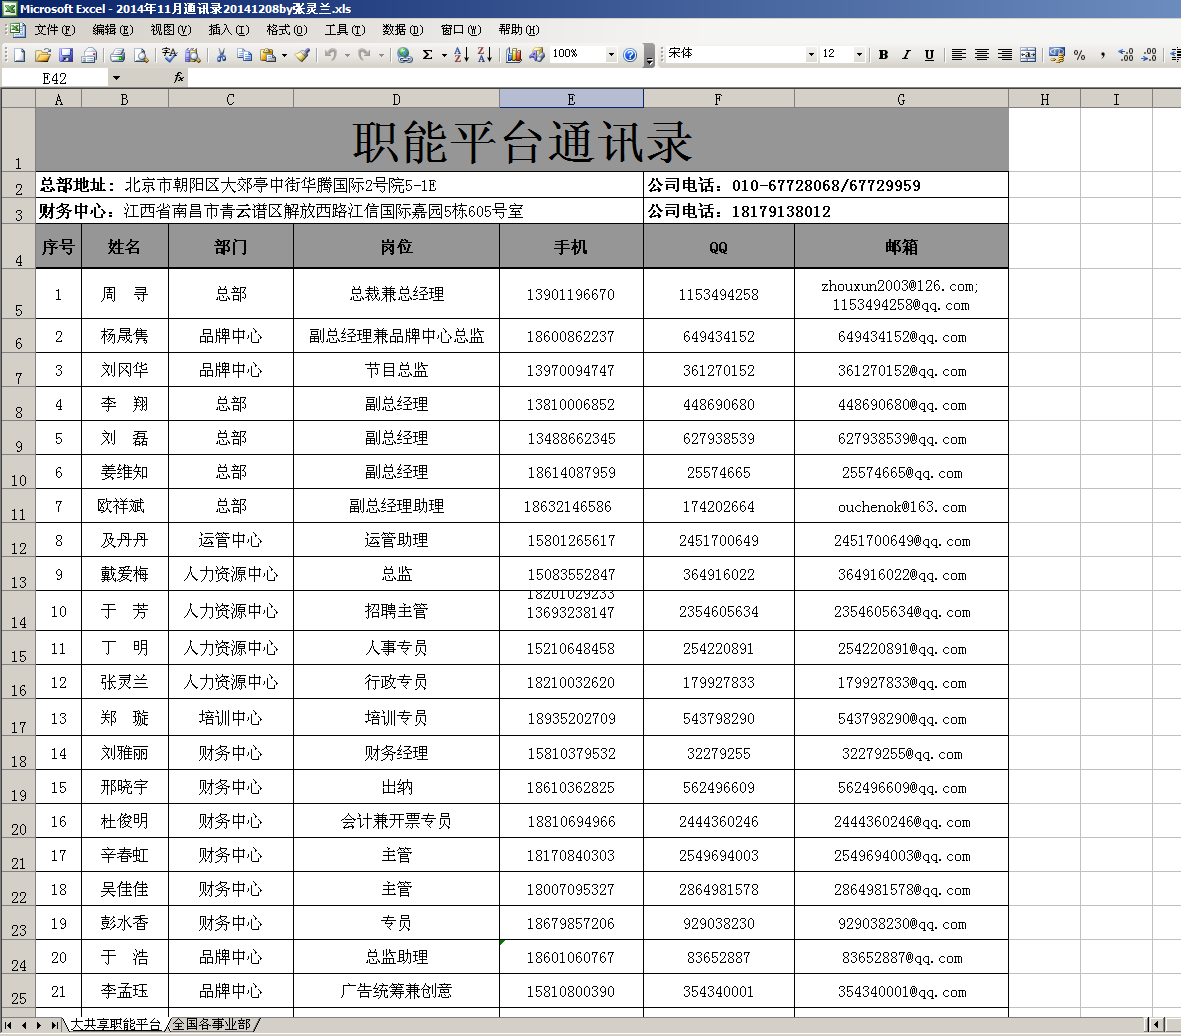
Task: Run the spelling check
Action: coord(169,54)
